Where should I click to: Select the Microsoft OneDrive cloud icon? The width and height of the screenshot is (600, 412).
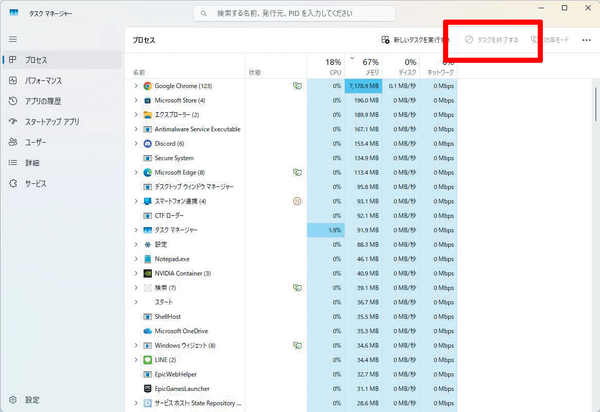coord(147,331)
